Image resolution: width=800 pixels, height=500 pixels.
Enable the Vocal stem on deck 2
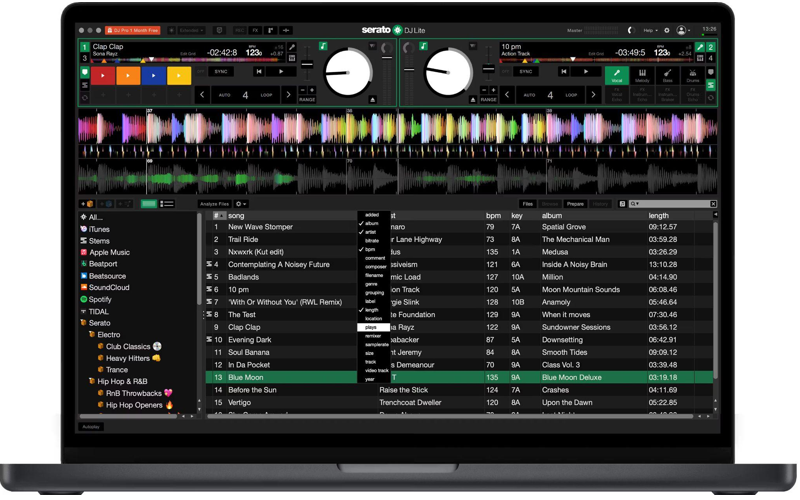tap(617, 76)
